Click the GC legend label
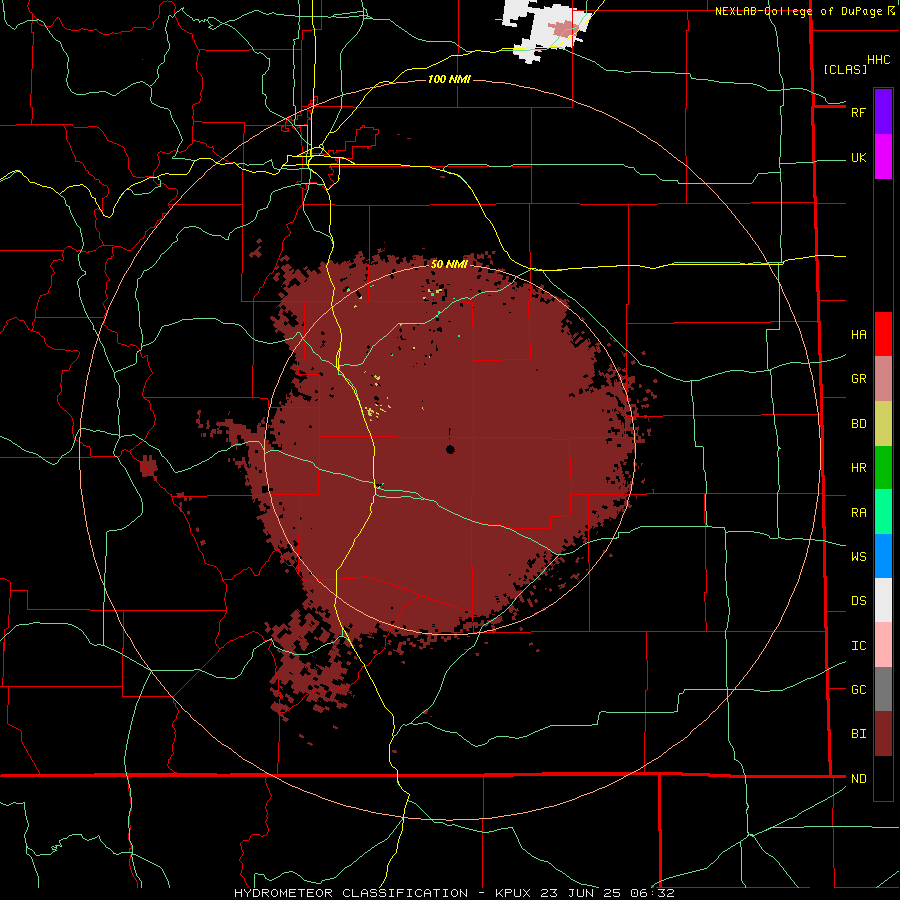This screenshot has height=900, width=900. point(858,690)
